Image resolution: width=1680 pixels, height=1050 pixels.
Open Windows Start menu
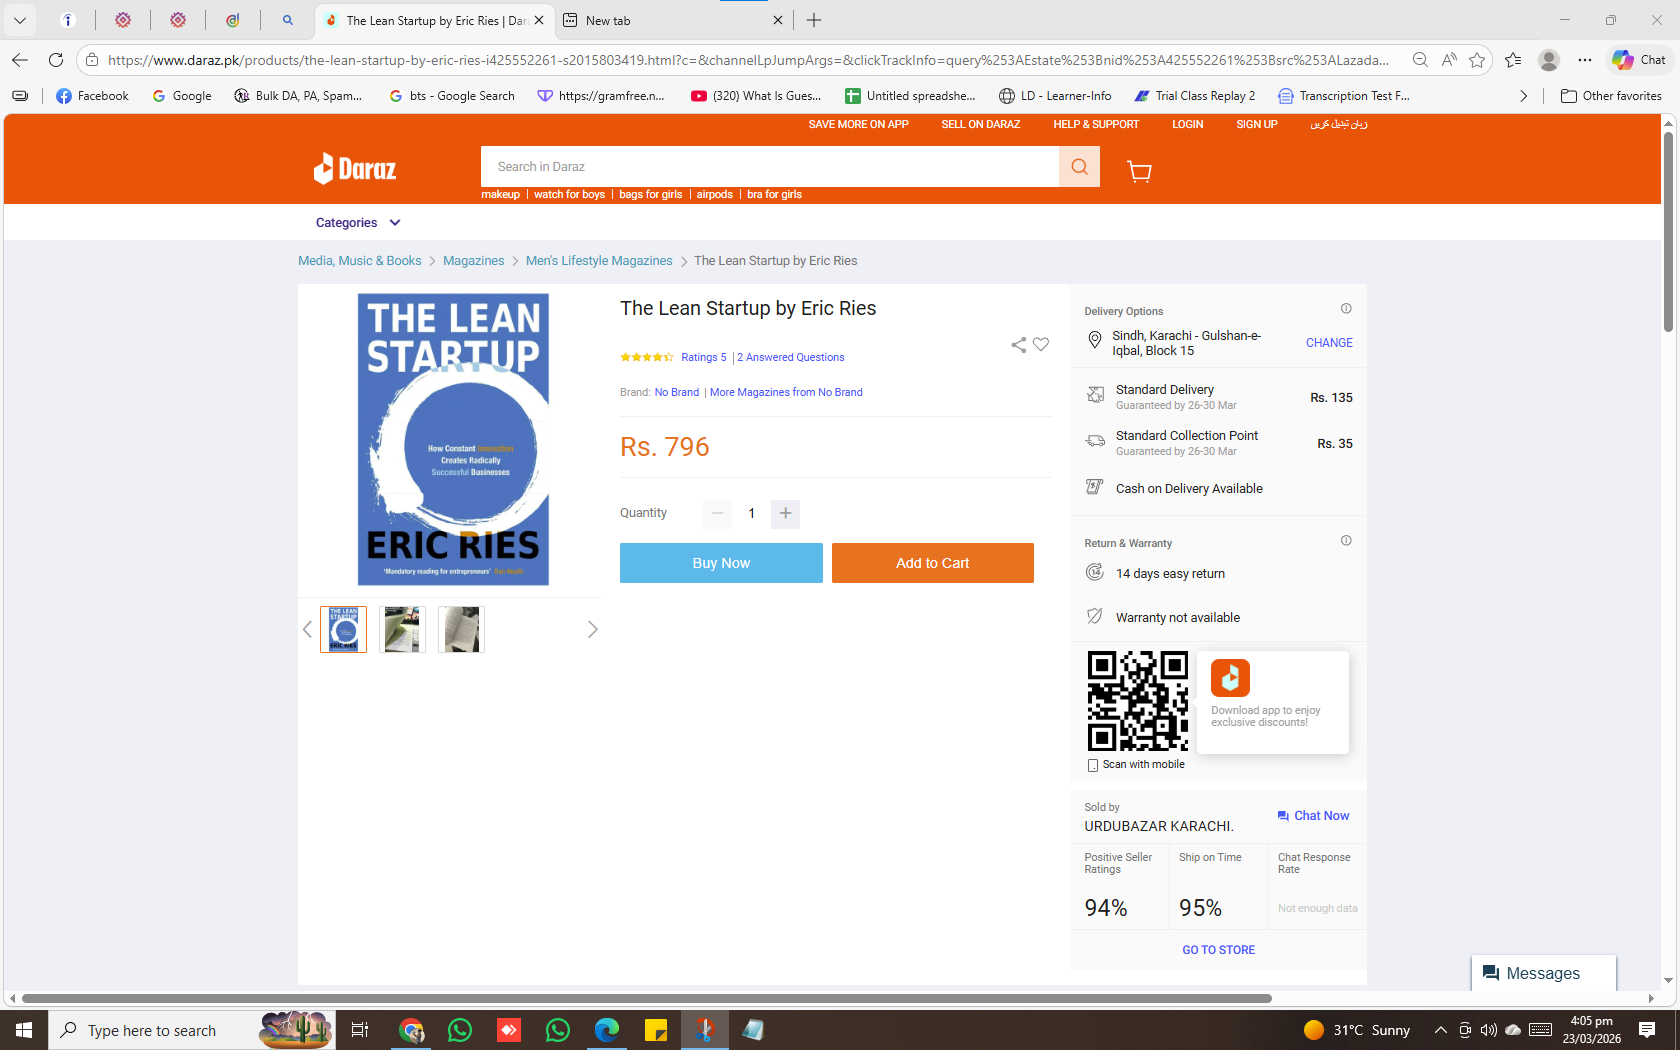pos(24,1030)
